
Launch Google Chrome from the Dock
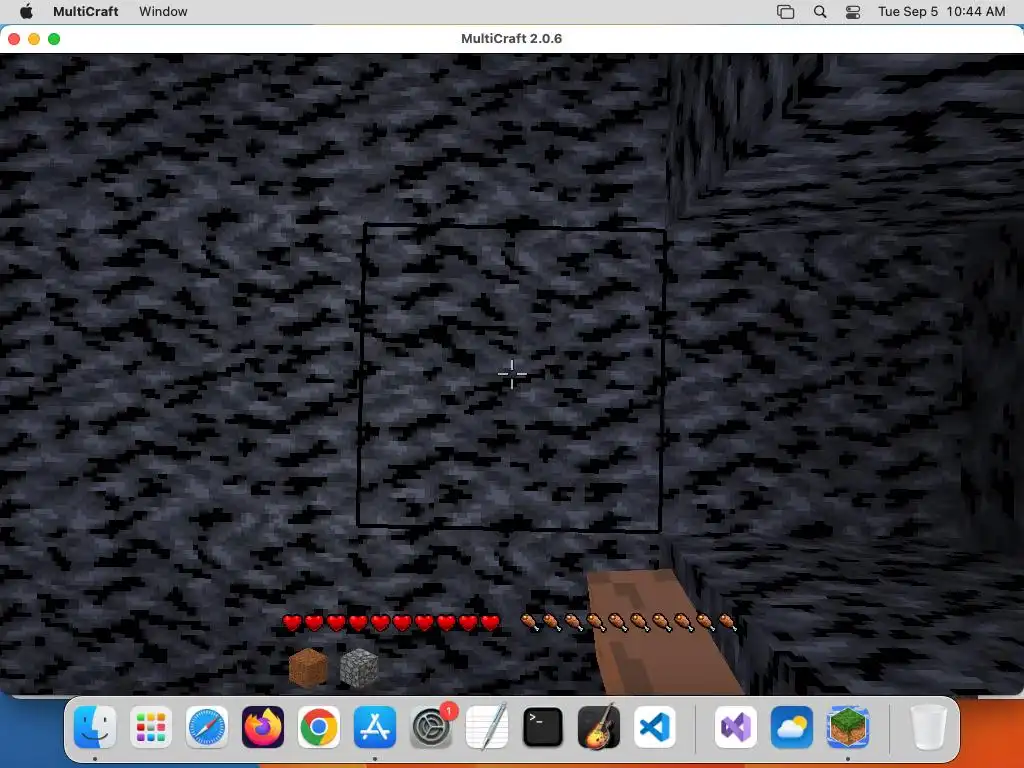[x=319, y=727]
